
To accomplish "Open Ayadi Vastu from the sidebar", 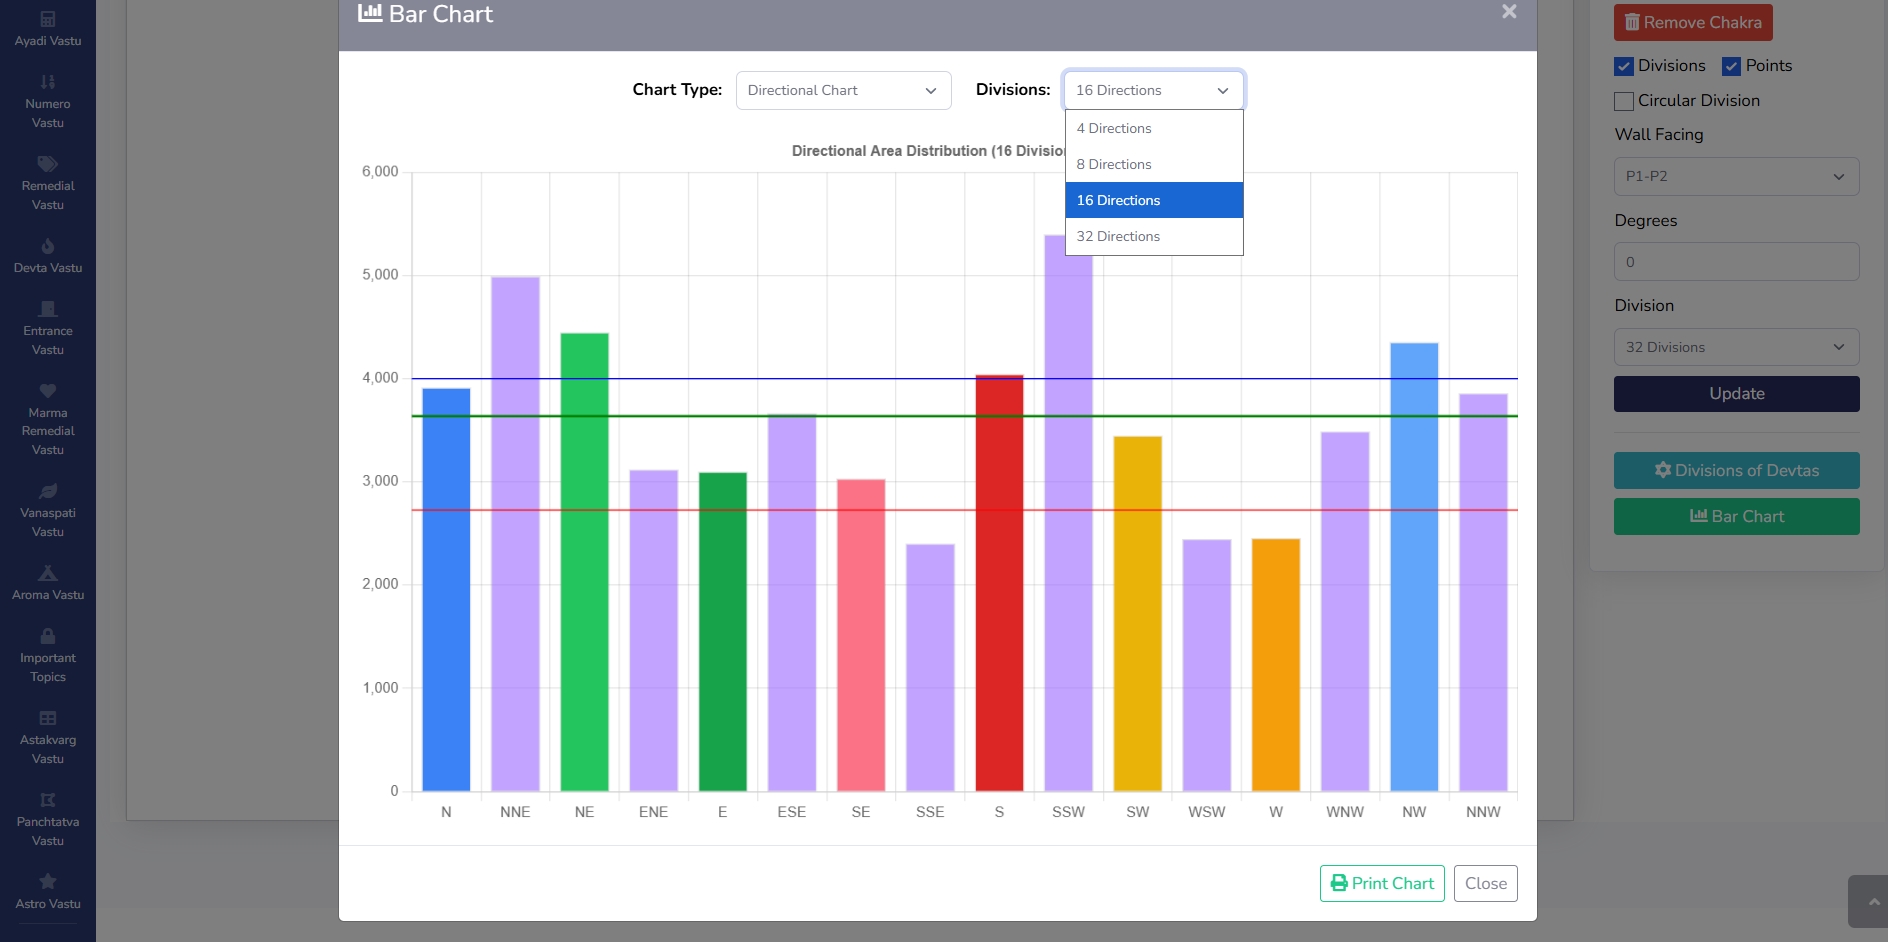I will click(x=48, y=29).
